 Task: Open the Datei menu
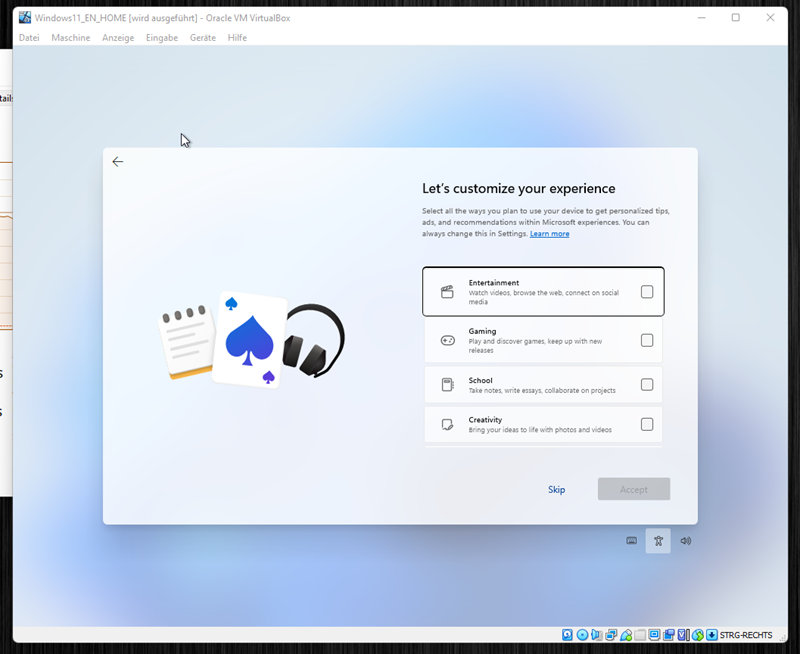point(29,38)
